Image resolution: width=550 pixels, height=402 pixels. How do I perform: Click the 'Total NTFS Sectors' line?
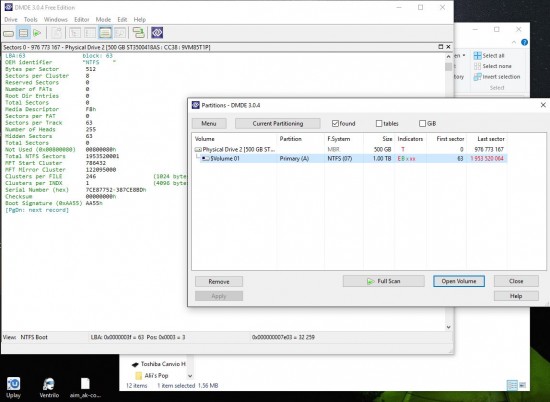[x=62, y=156]
